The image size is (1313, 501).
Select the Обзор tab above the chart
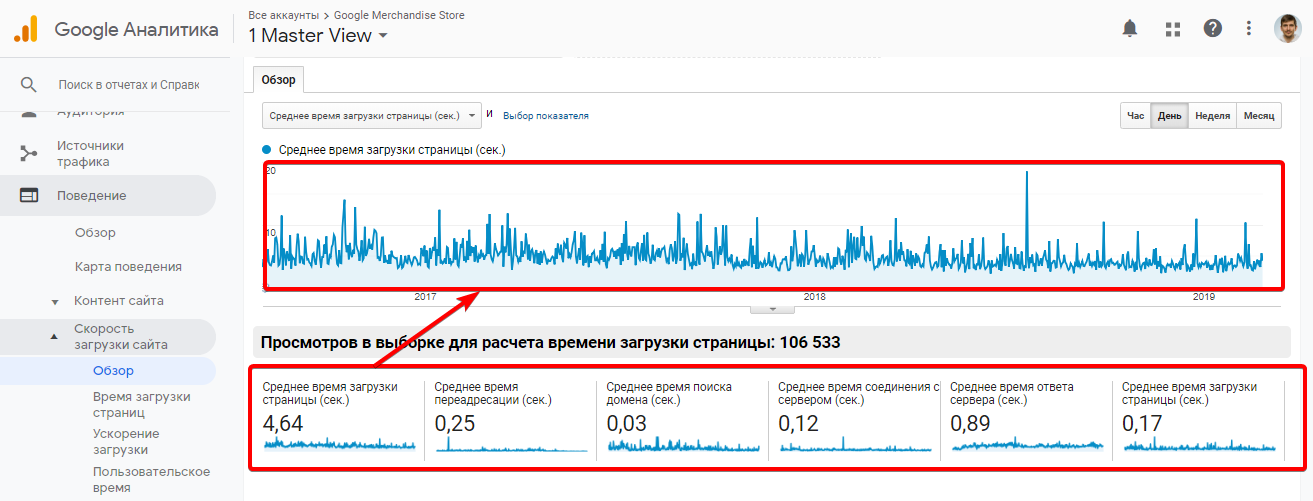[278, 80]
